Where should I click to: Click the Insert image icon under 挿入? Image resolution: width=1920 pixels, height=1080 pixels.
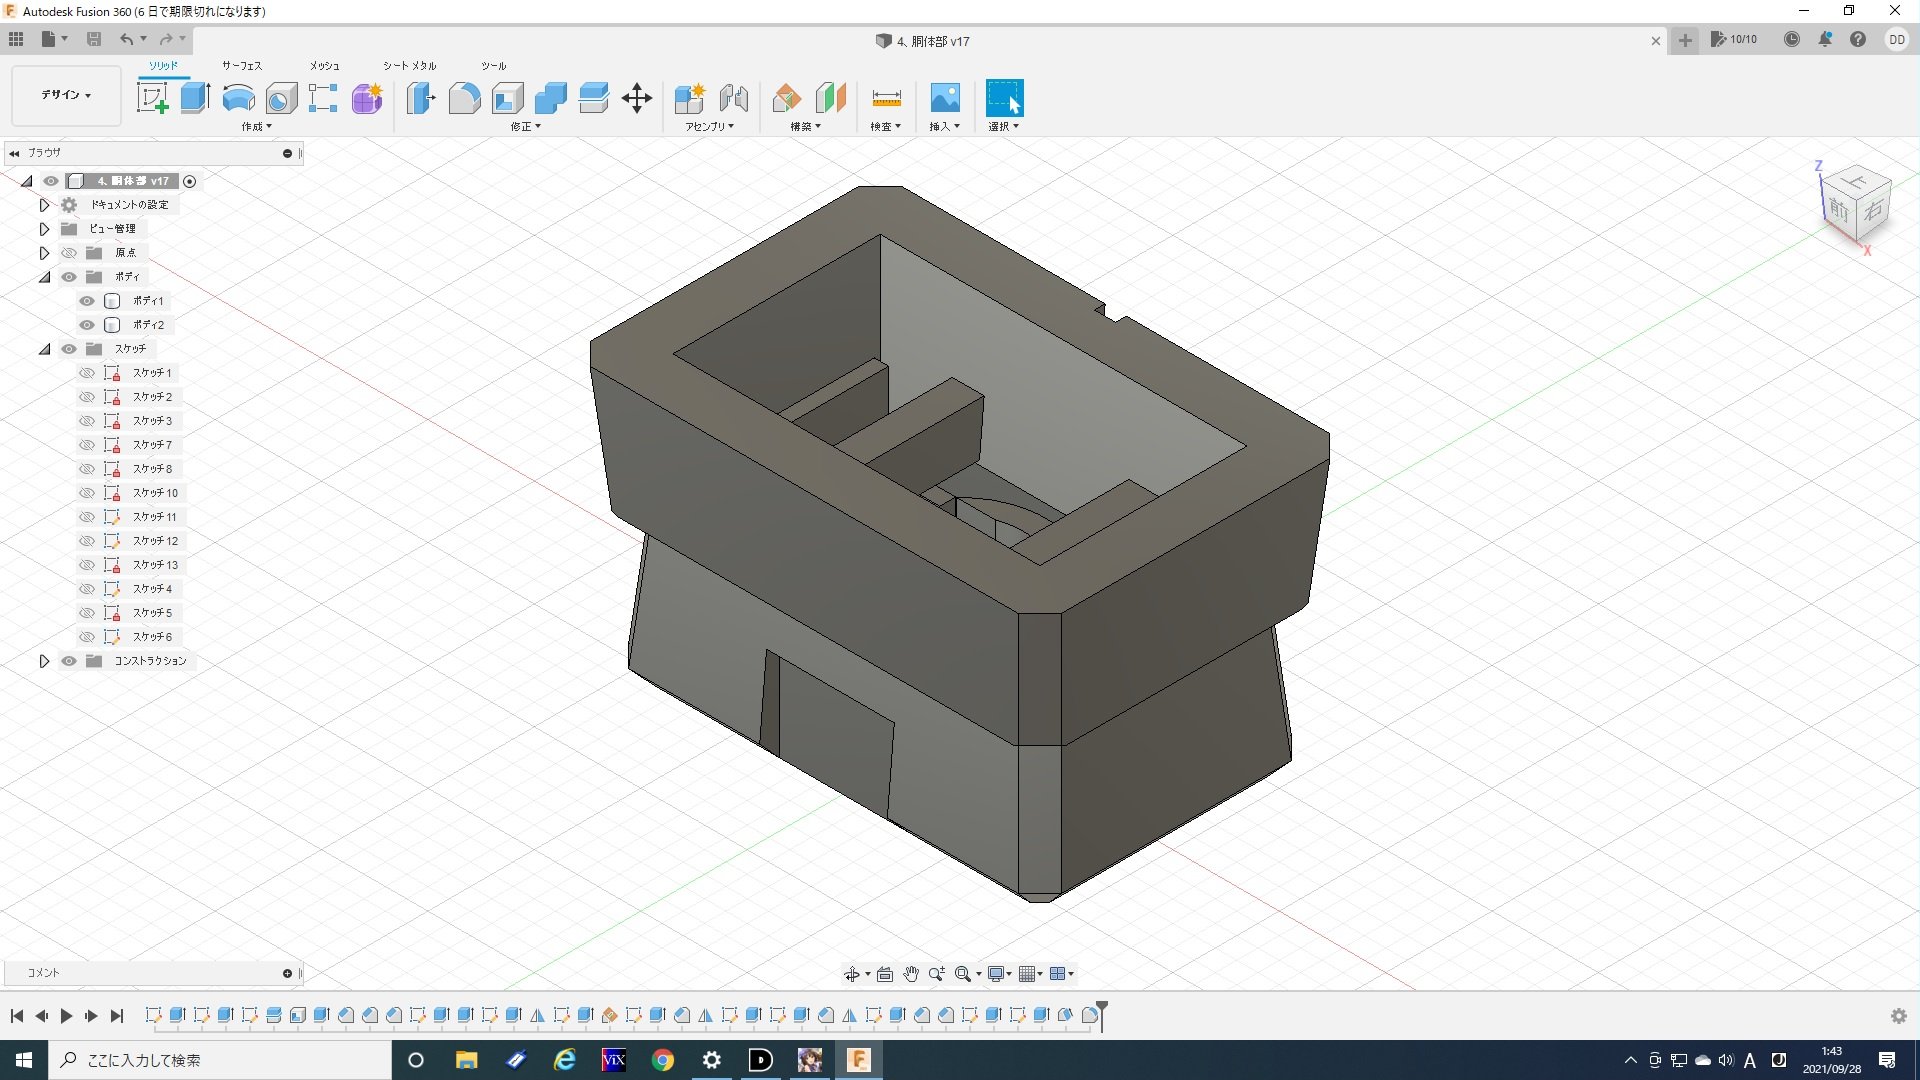point(944,98)
